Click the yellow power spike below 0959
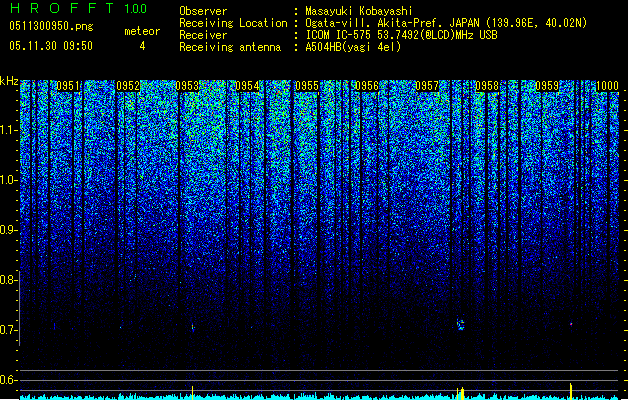The width and height of the screenshot is (629, 400). [571, 391]
